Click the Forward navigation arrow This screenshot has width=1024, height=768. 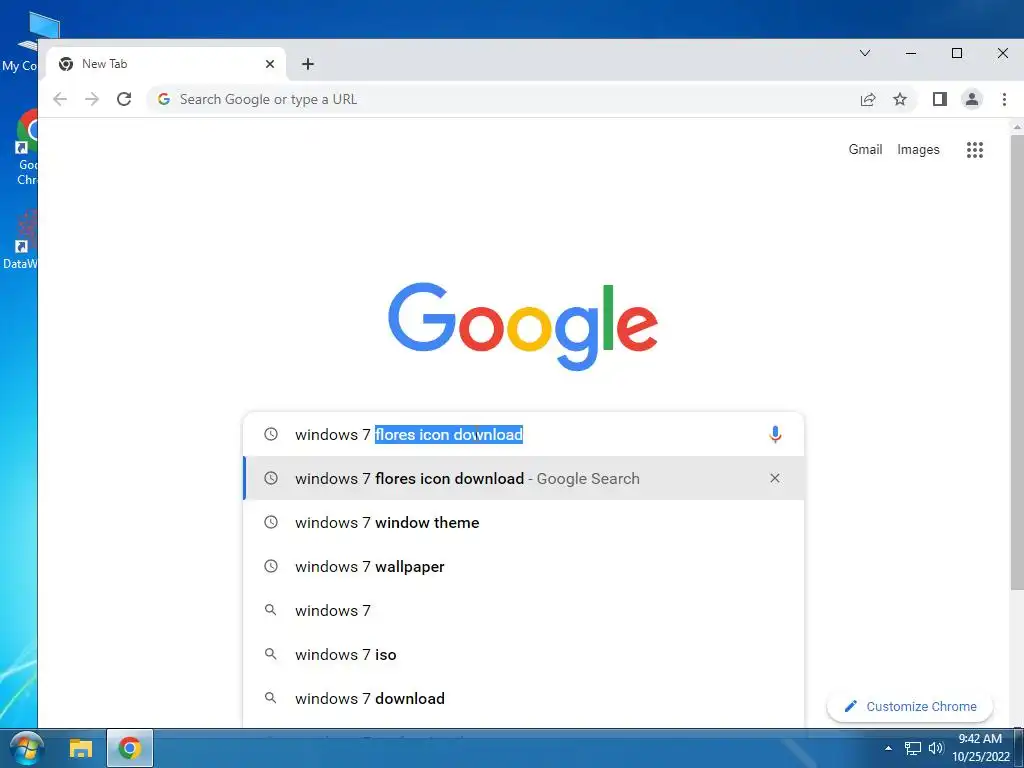[x=92, y=99]
